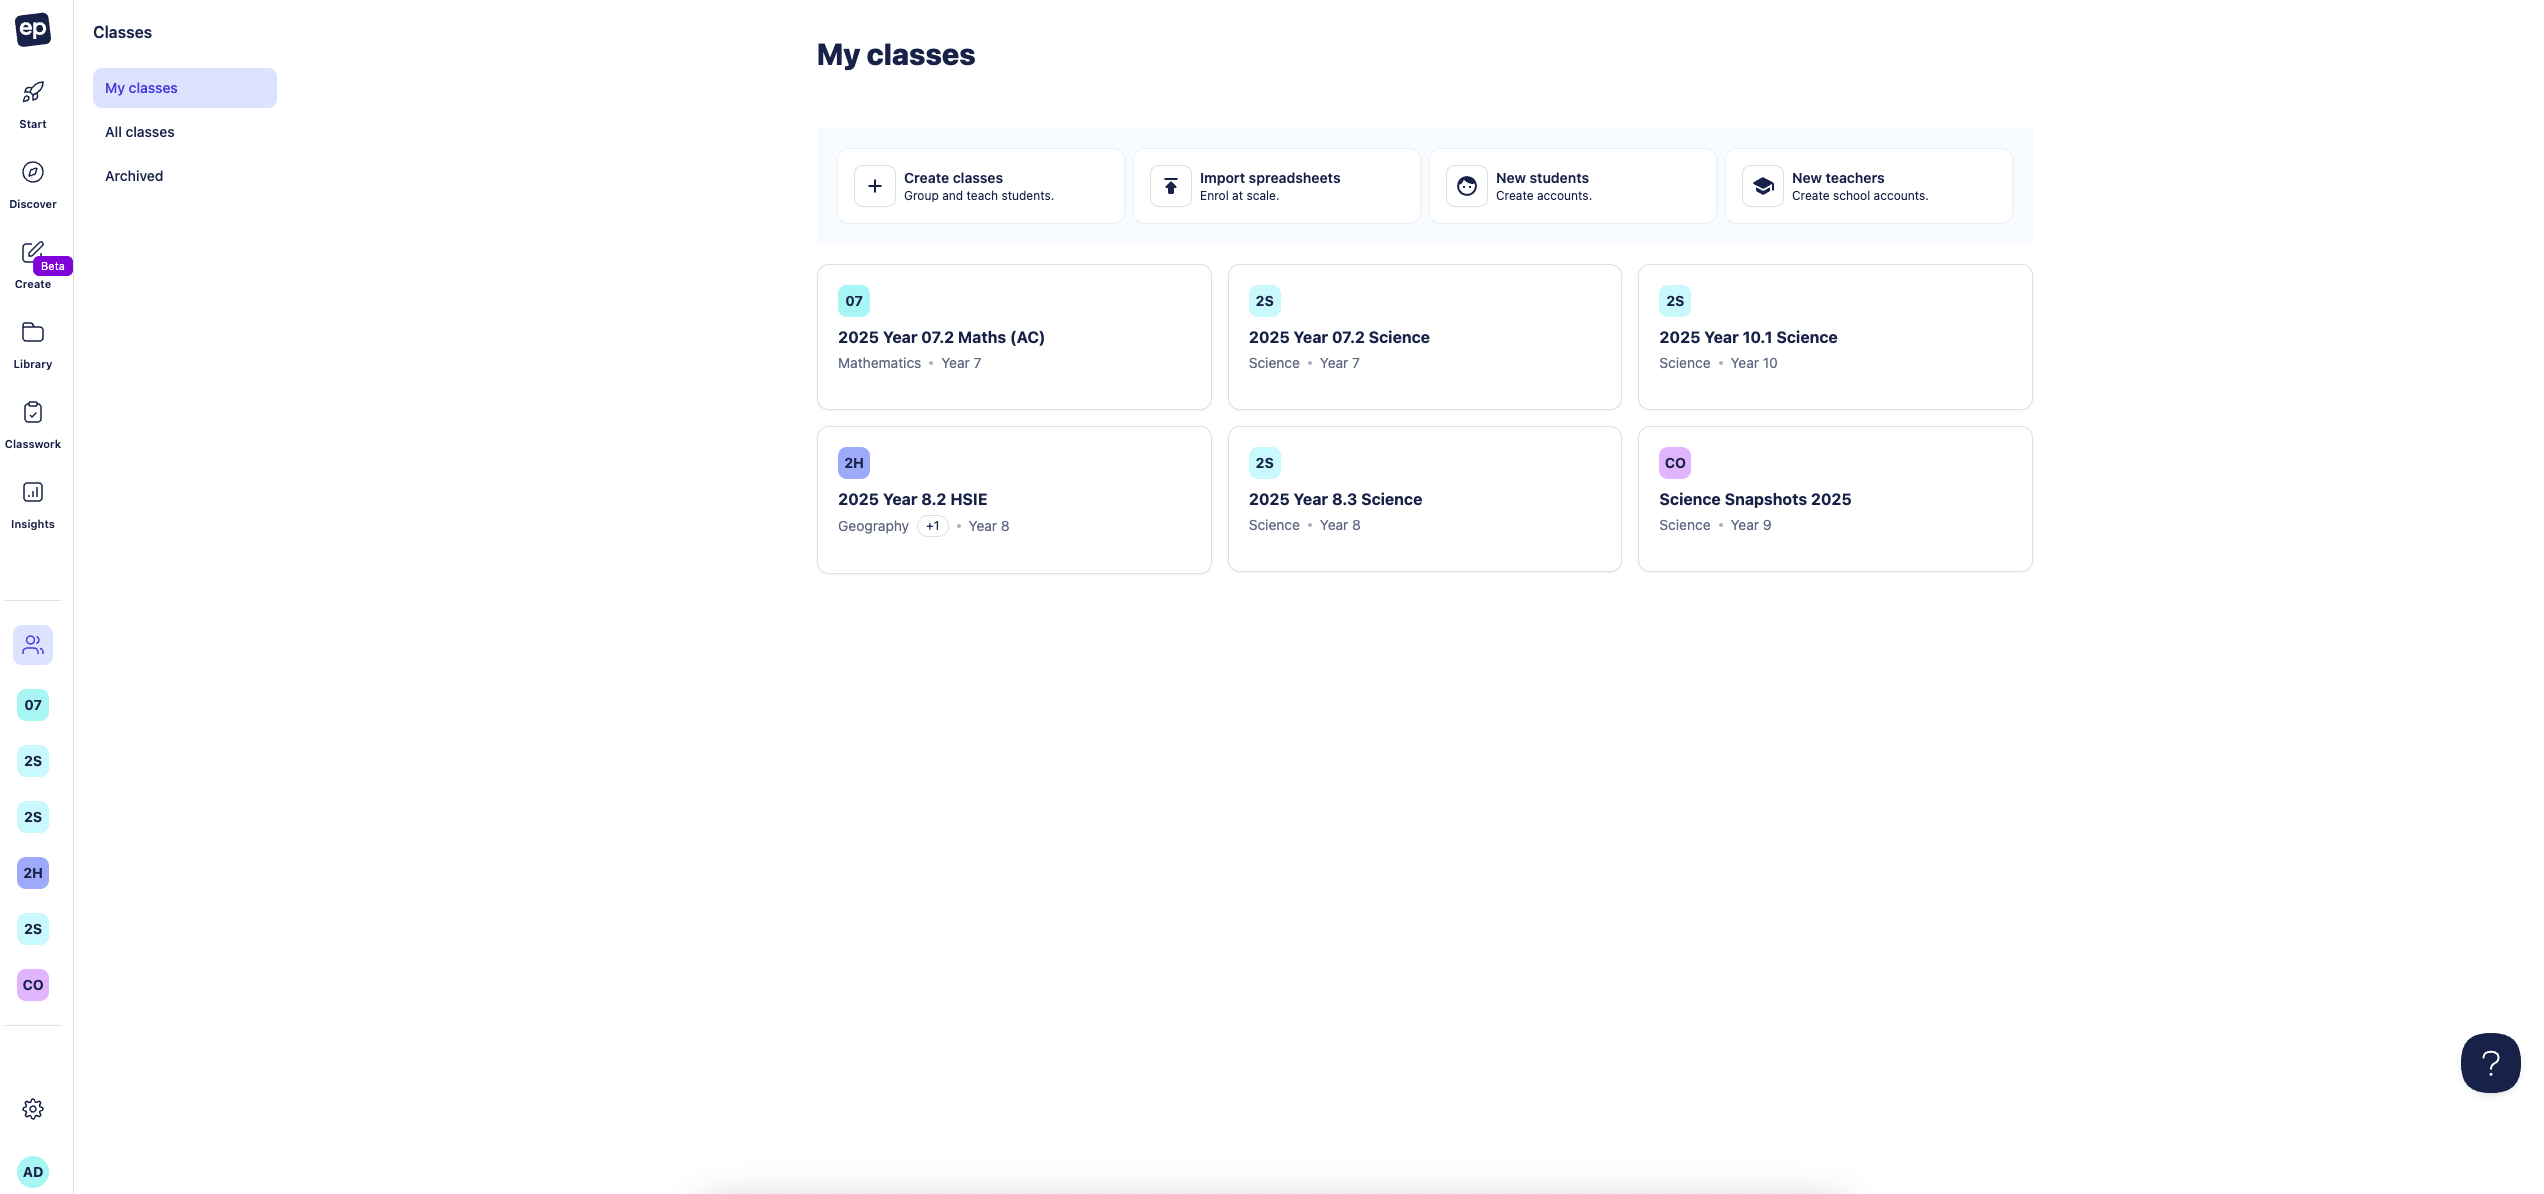Click the question mark help button
This screenshot has width=2544, height=1194.
coord(2490,1063)
